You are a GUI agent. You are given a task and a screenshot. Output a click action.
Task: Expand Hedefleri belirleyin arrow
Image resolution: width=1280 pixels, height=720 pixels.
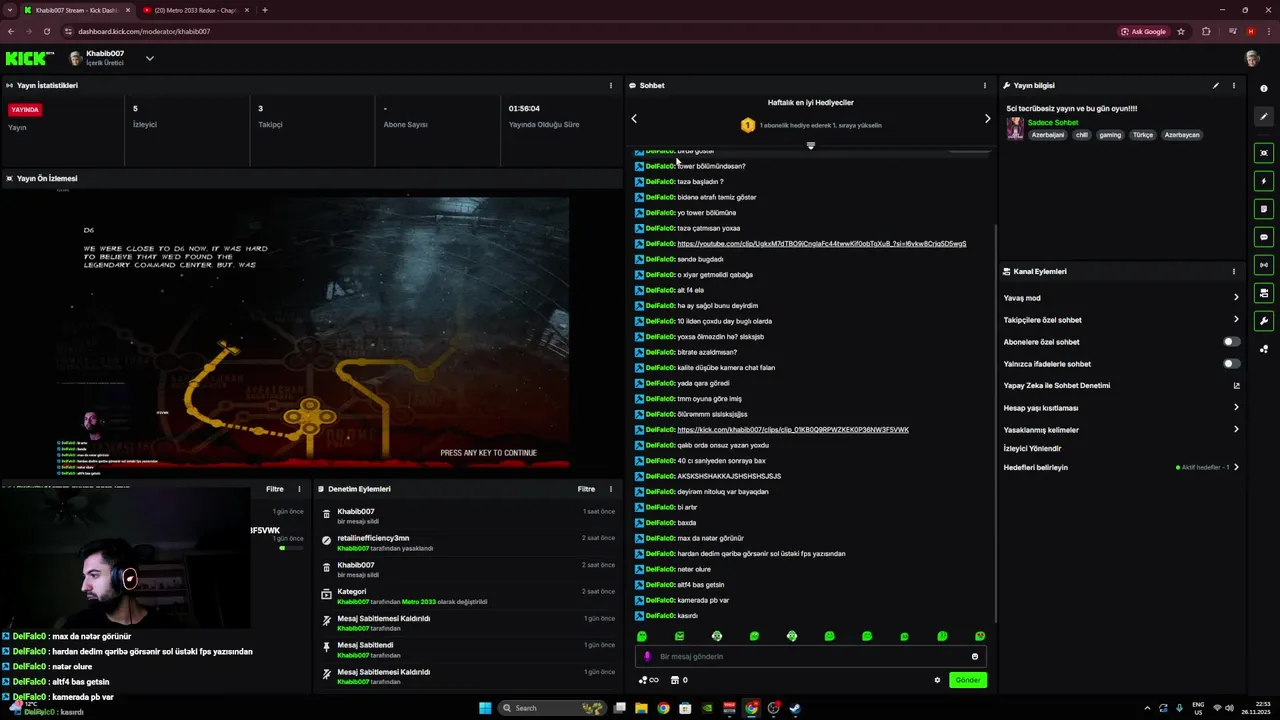tap(1236, 467)
